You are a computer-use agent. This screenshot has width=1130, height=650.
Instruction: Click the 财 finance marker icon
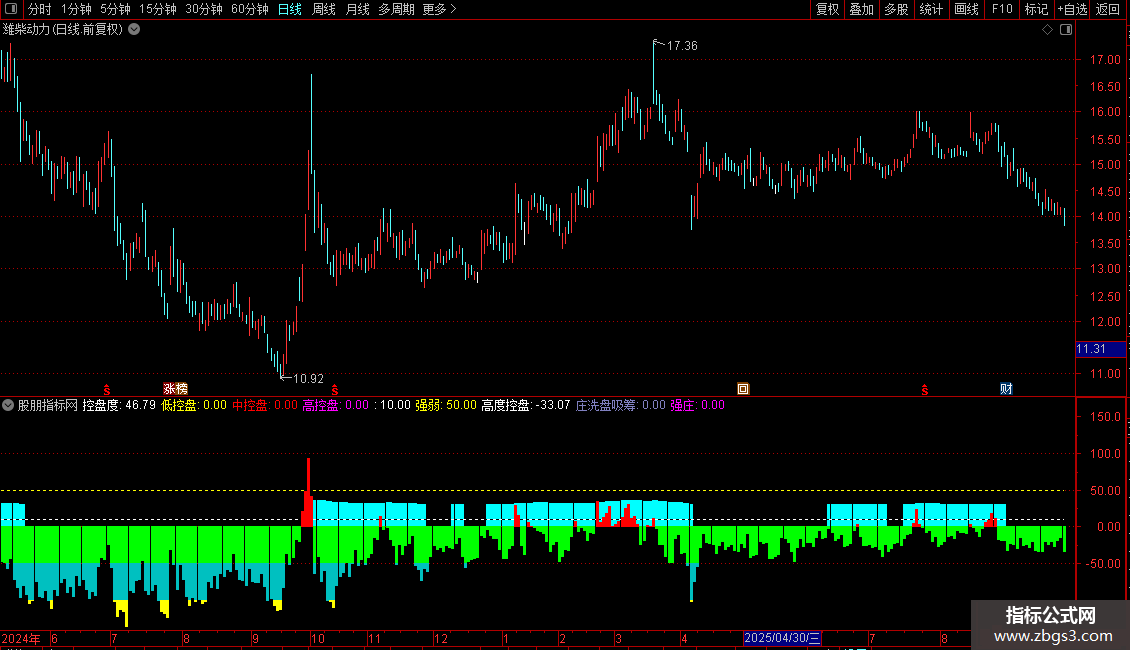1006,388
